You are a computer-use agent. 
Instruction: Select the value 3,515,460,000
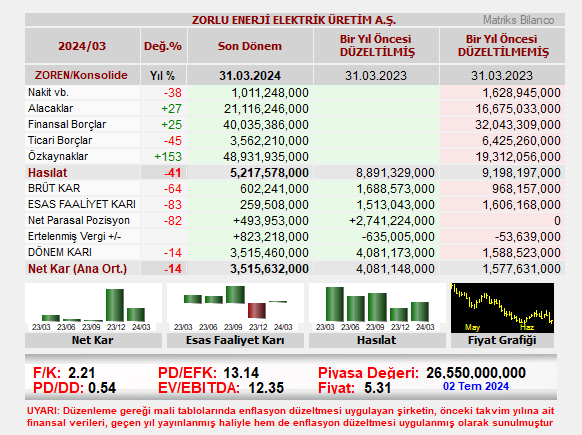pyautogui.click(x=269, y=253)
